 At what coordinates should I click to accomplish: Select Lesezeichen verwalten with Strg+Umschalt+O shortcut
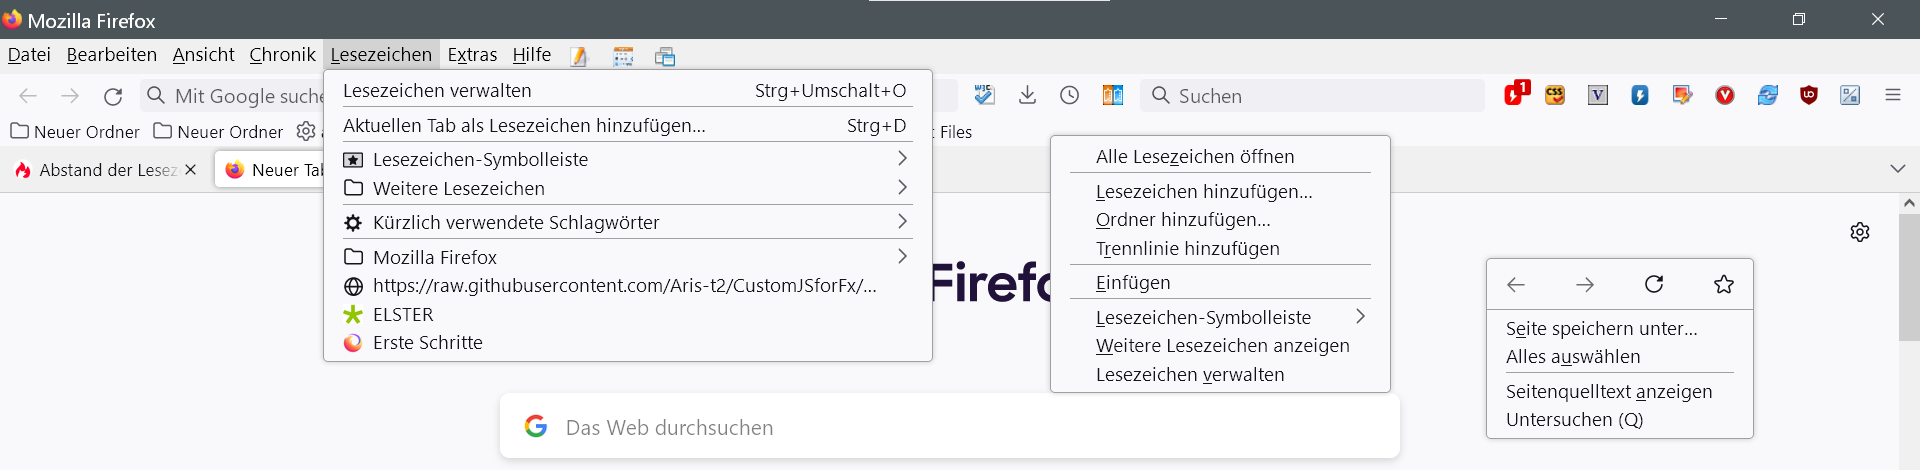coord(627,91)
